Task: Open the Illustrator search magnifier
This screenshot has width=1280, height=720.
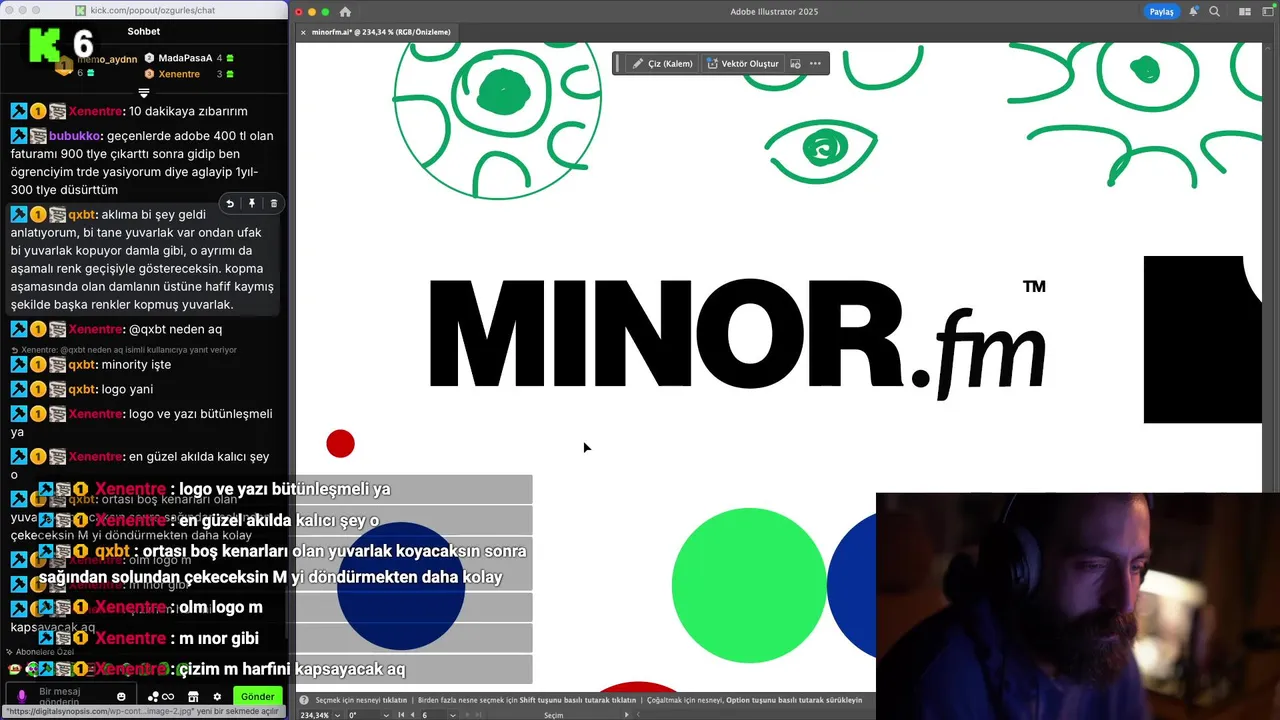Action: point(1214,12)
